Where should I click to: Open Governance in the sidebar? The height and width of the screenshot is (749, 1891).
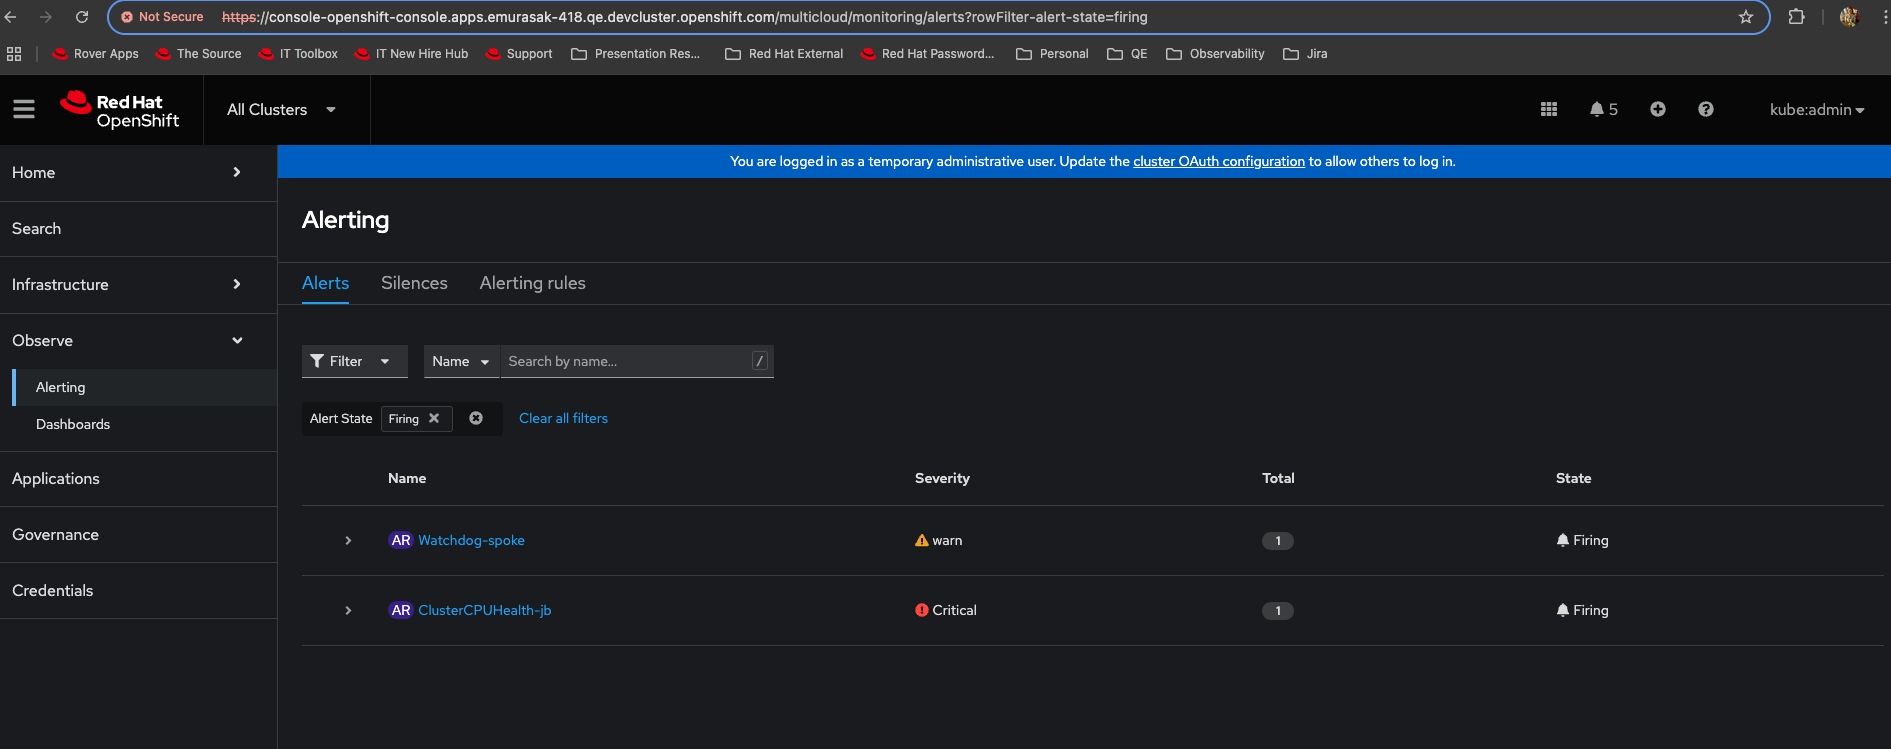pyautogui.click(x=138, y=535)
